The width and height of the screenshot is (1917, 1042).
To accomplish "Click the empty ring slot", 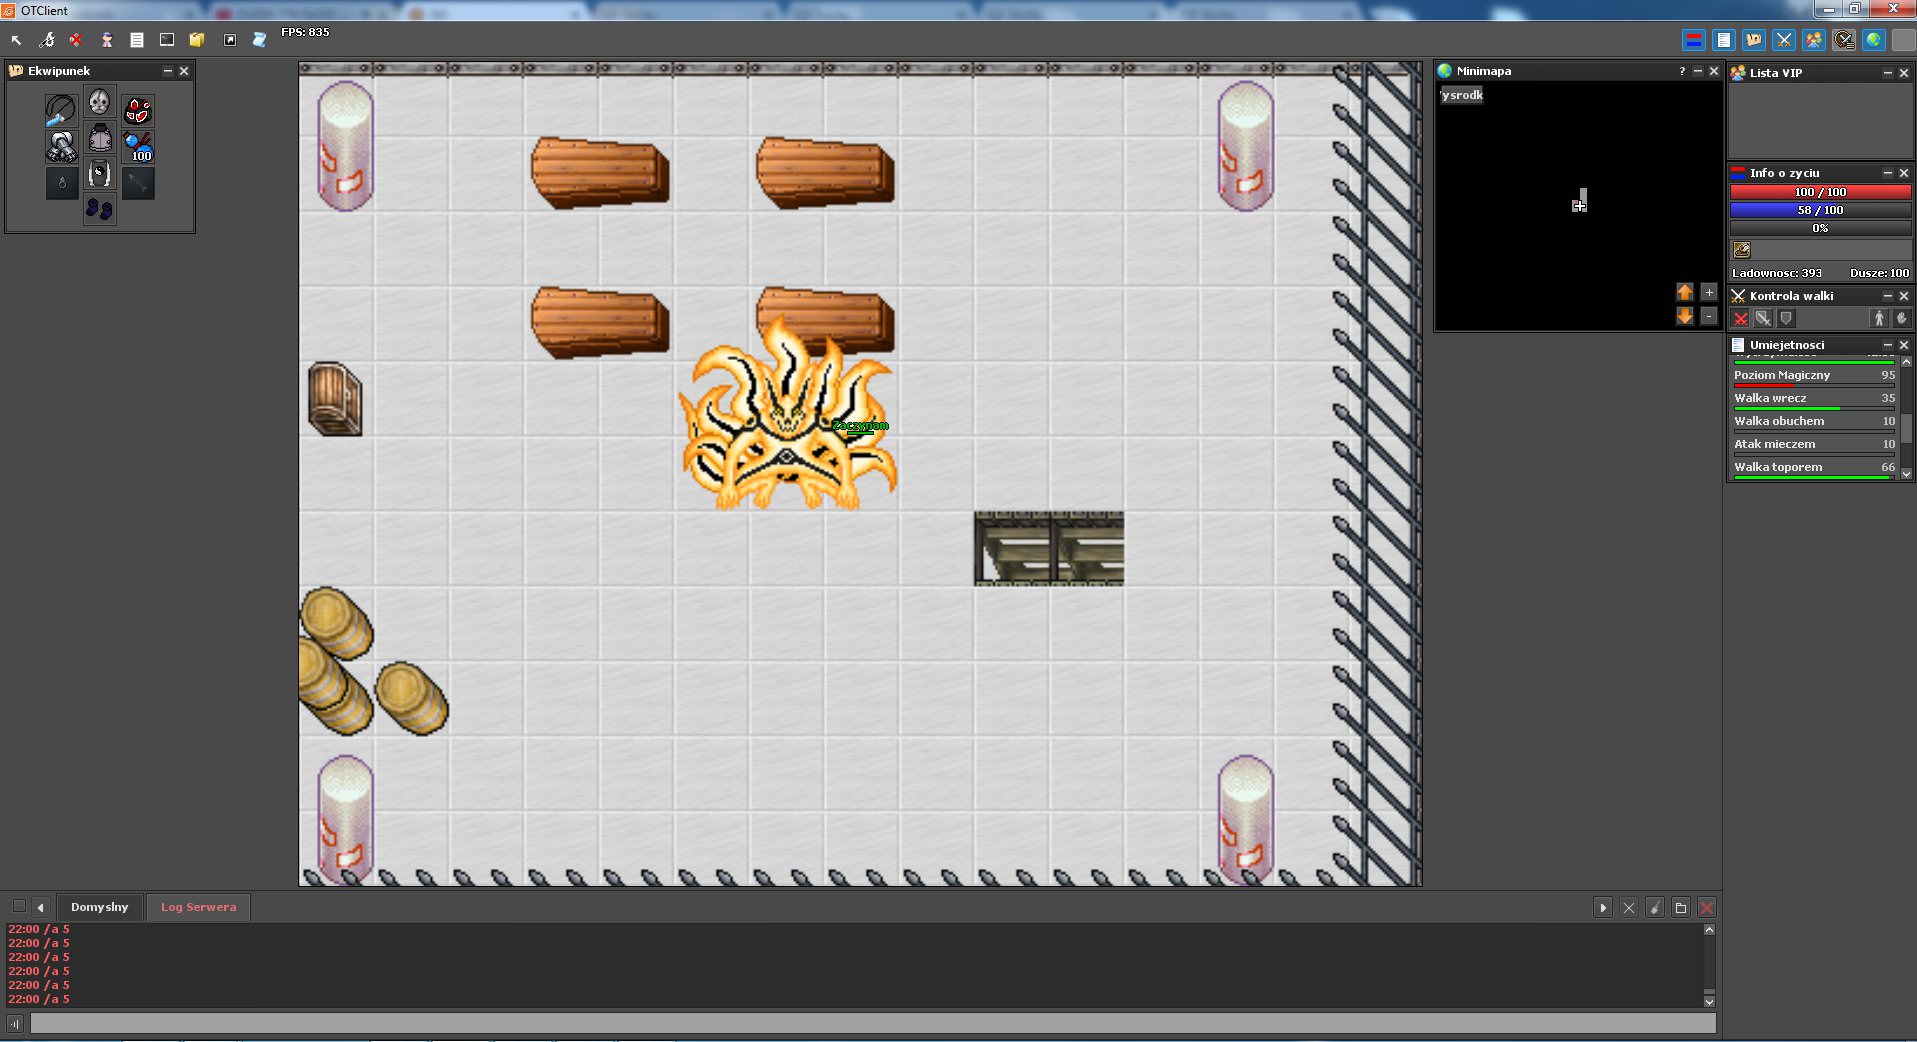I will 61,184.
